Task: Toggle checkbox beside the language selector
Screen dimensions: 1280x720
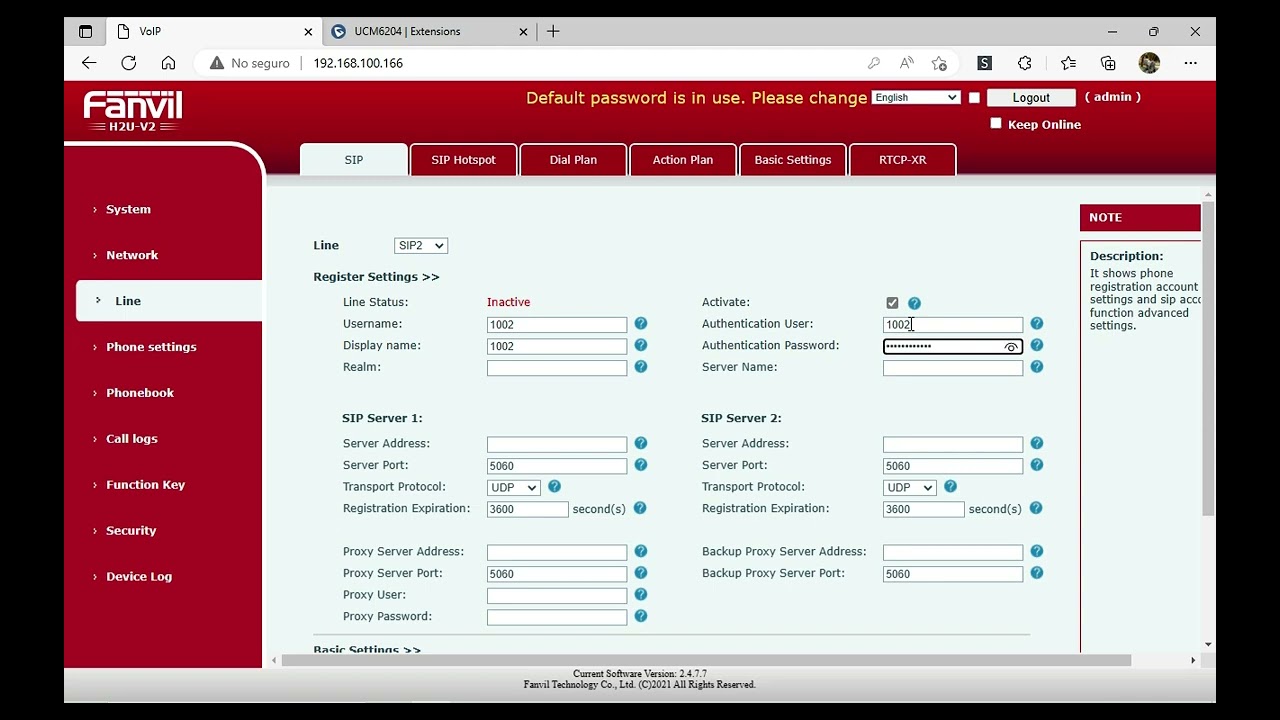Action: pos(974,97)
